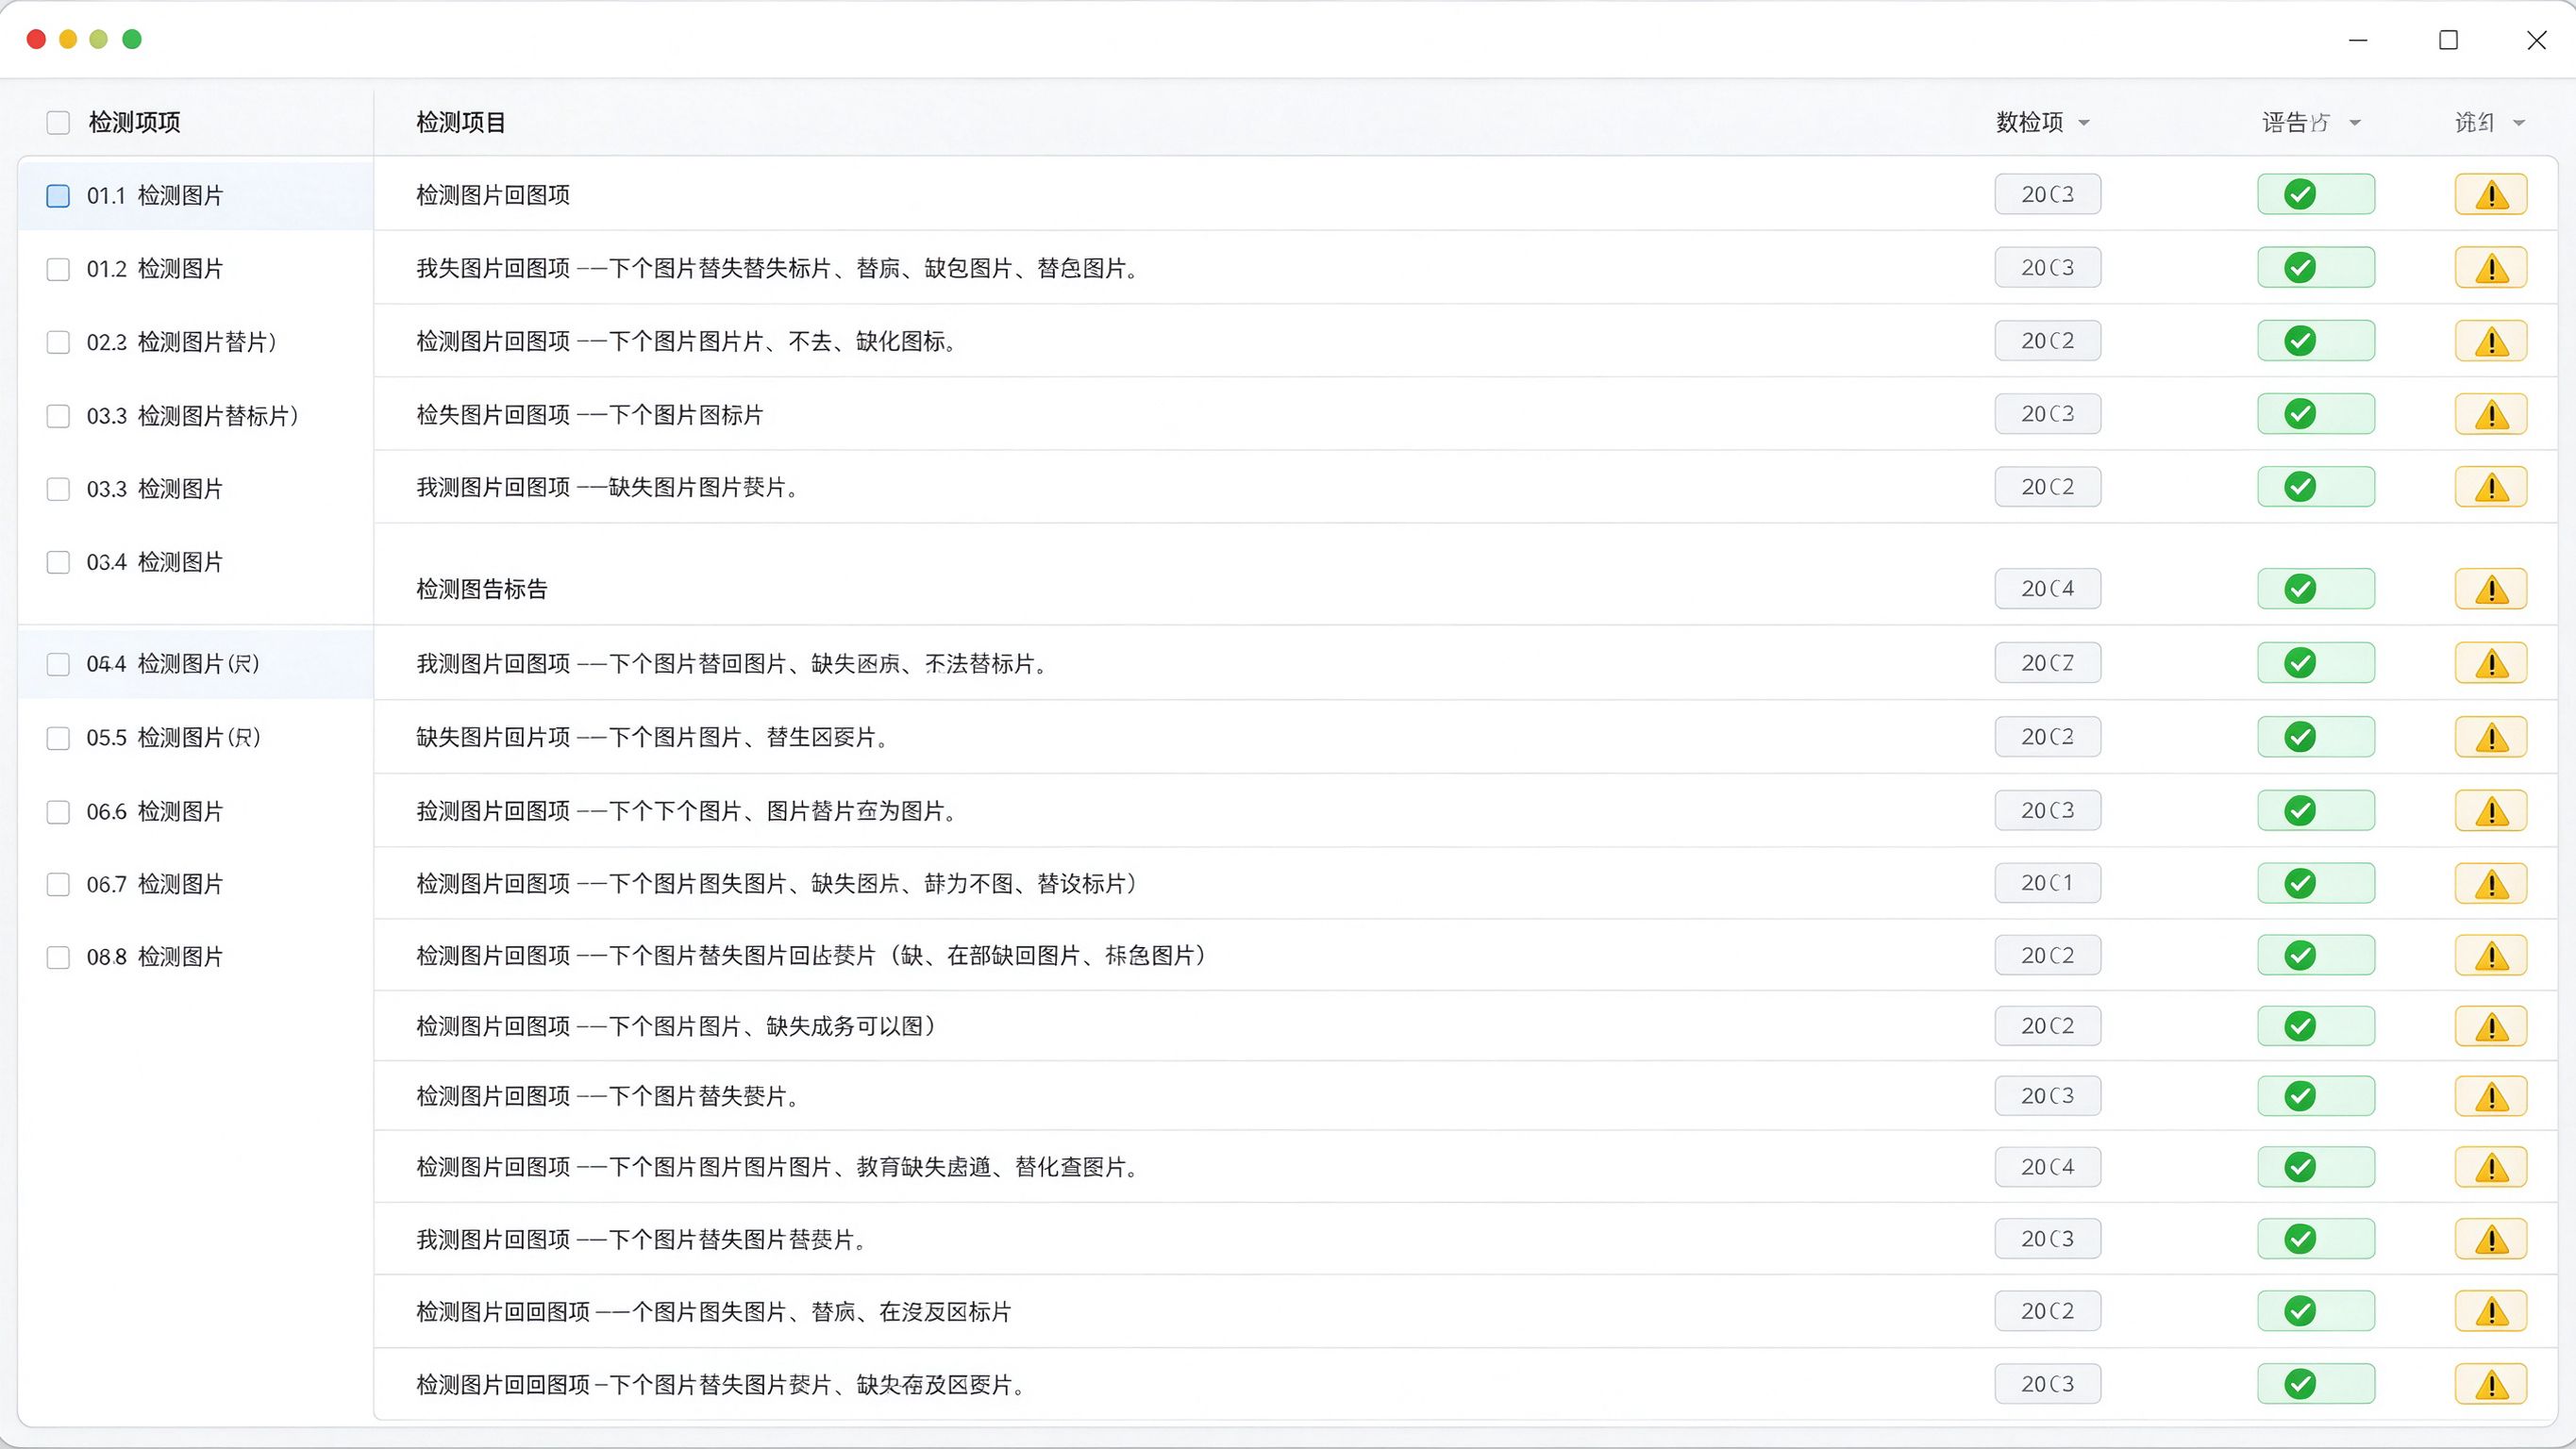This screenshot has width=2576, height=1449.
Task: Expand the rightmost column header dropdown
Action: [x=2519, y=123]
